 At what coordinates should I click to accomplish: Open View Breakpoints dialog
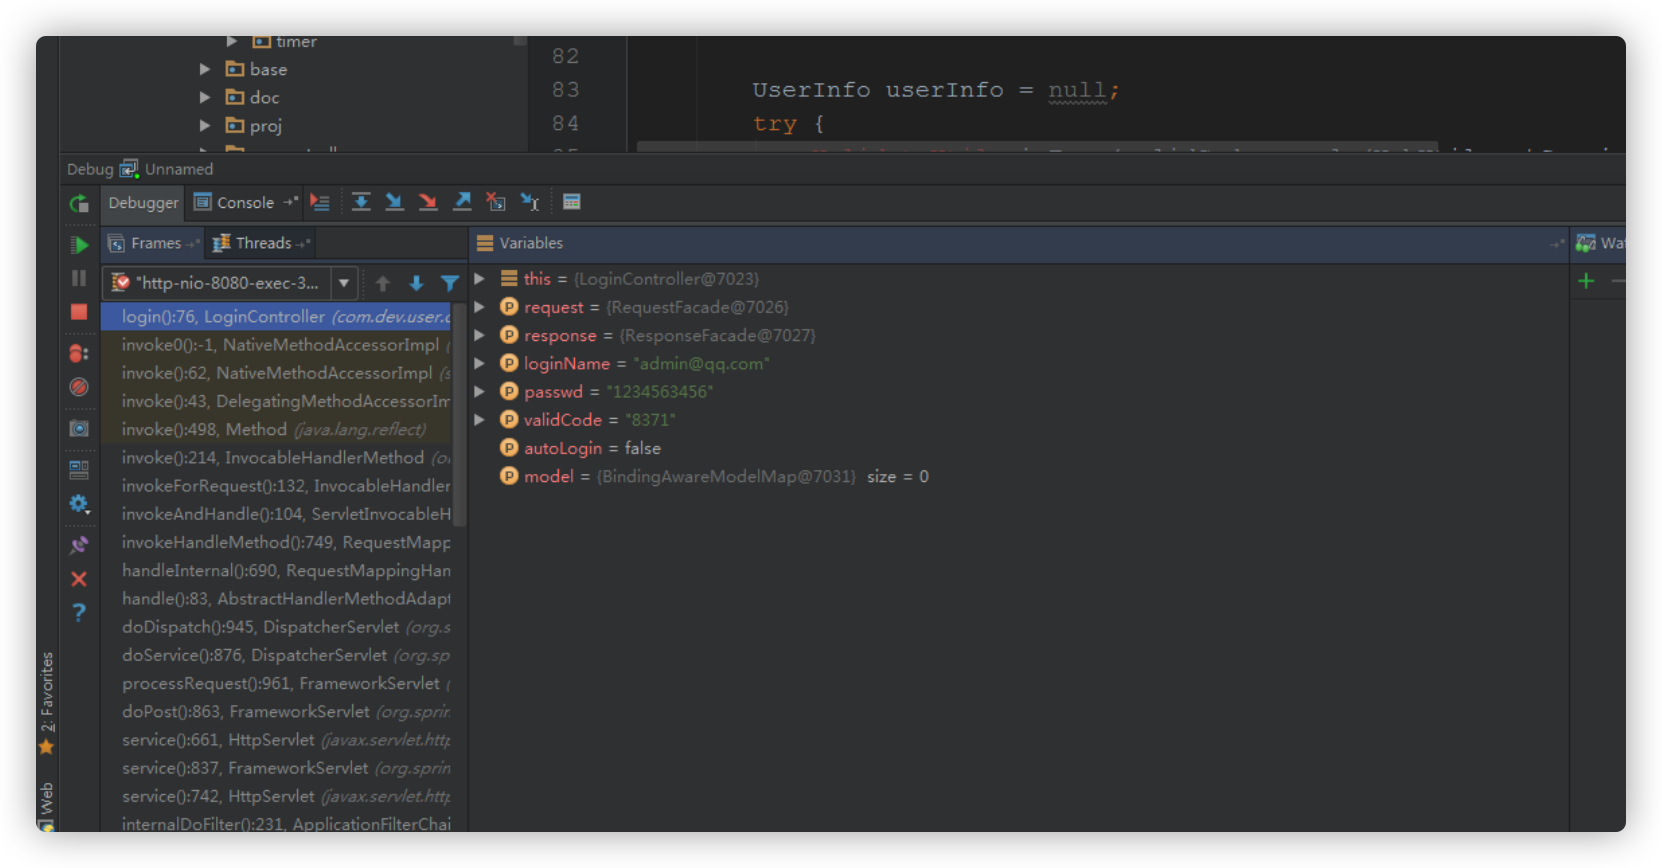pos(79,353)
